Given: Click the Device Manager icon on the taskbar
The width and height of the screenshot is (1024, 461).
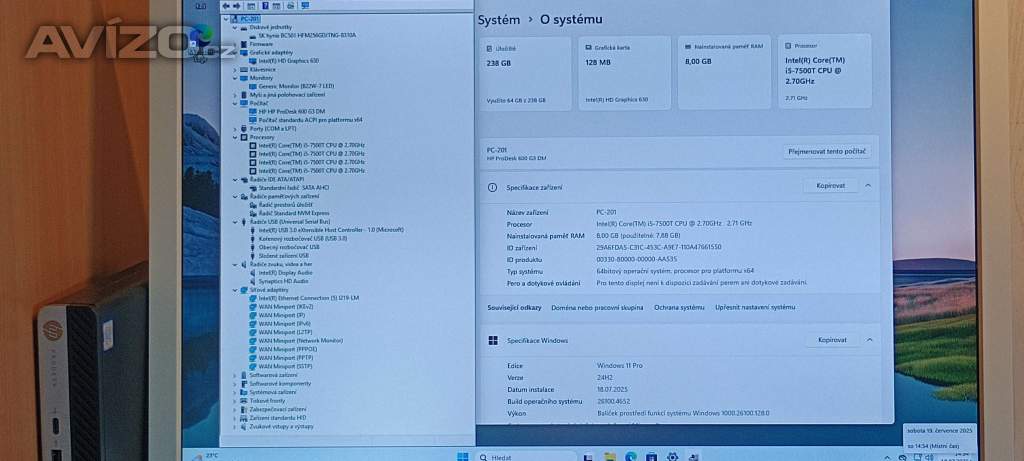Looking at the screenshot, I should (694, 457).
